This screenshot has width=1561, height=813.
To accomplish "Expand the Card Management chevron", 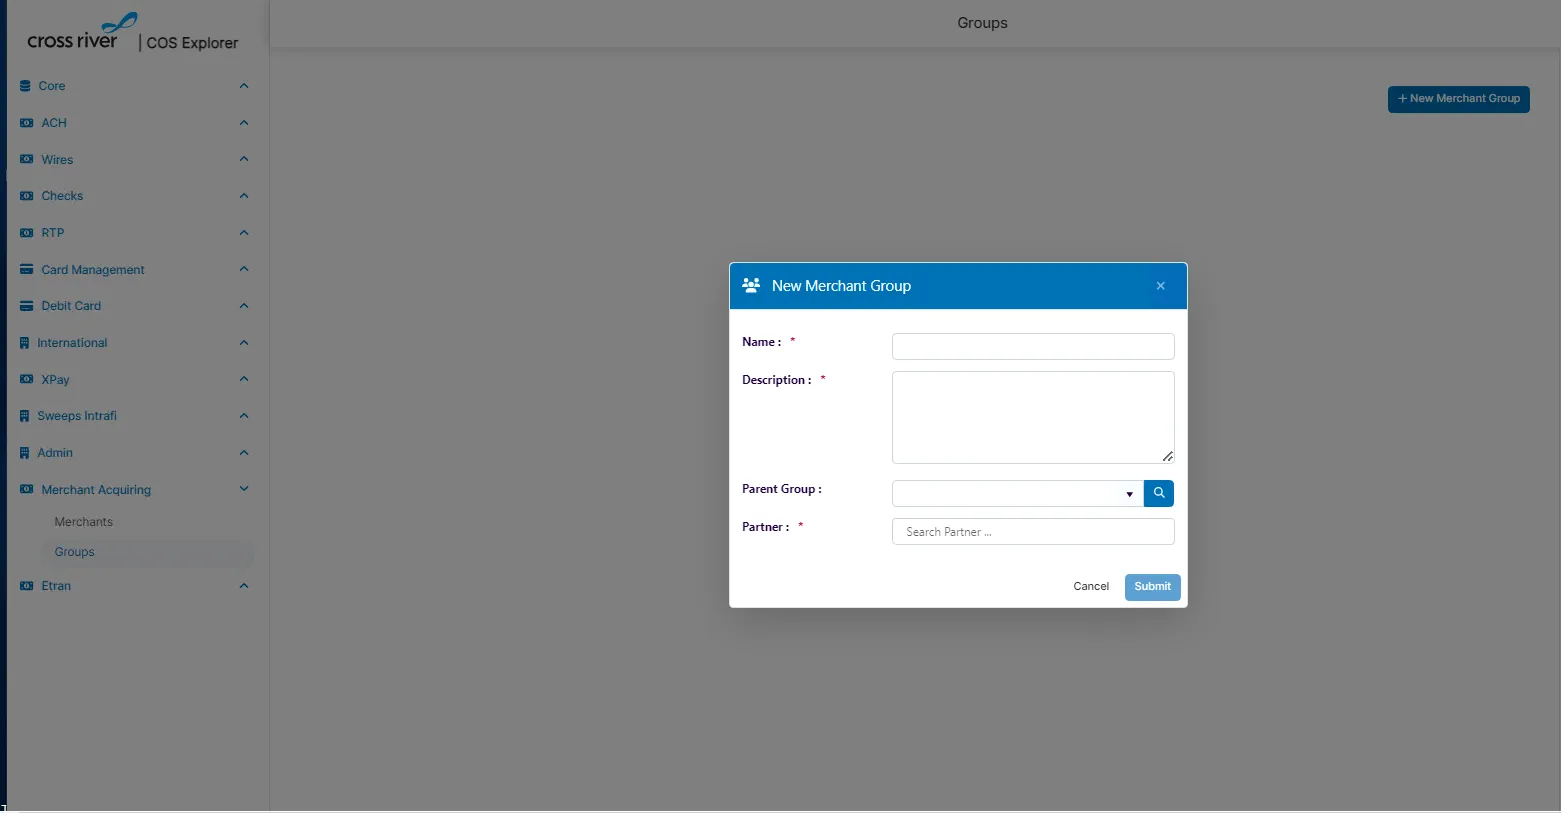I will point(244,269).
